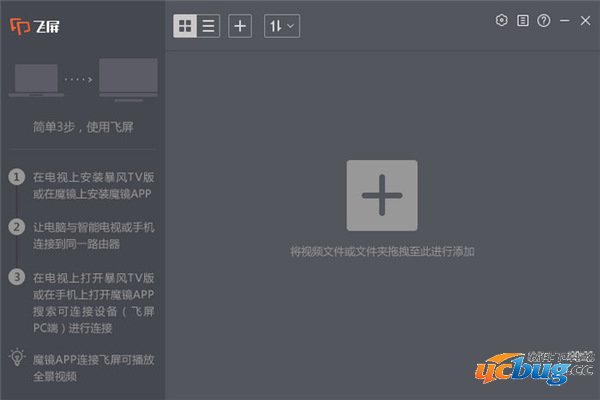Click the add file toolbar button
The image size is (600, 400).
pos(240,26)
